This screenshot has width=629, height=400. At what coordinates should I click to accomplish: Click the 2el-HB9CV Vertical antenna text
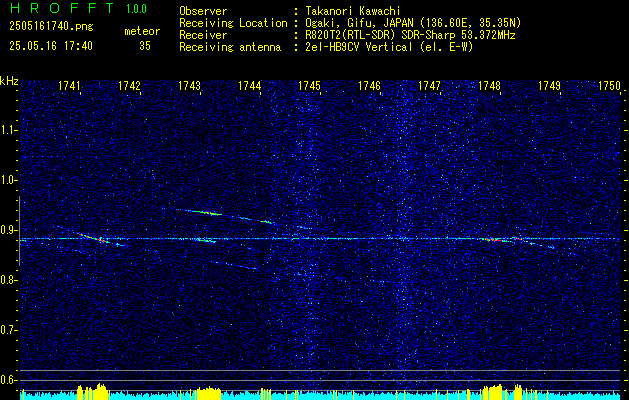[390, 47]
